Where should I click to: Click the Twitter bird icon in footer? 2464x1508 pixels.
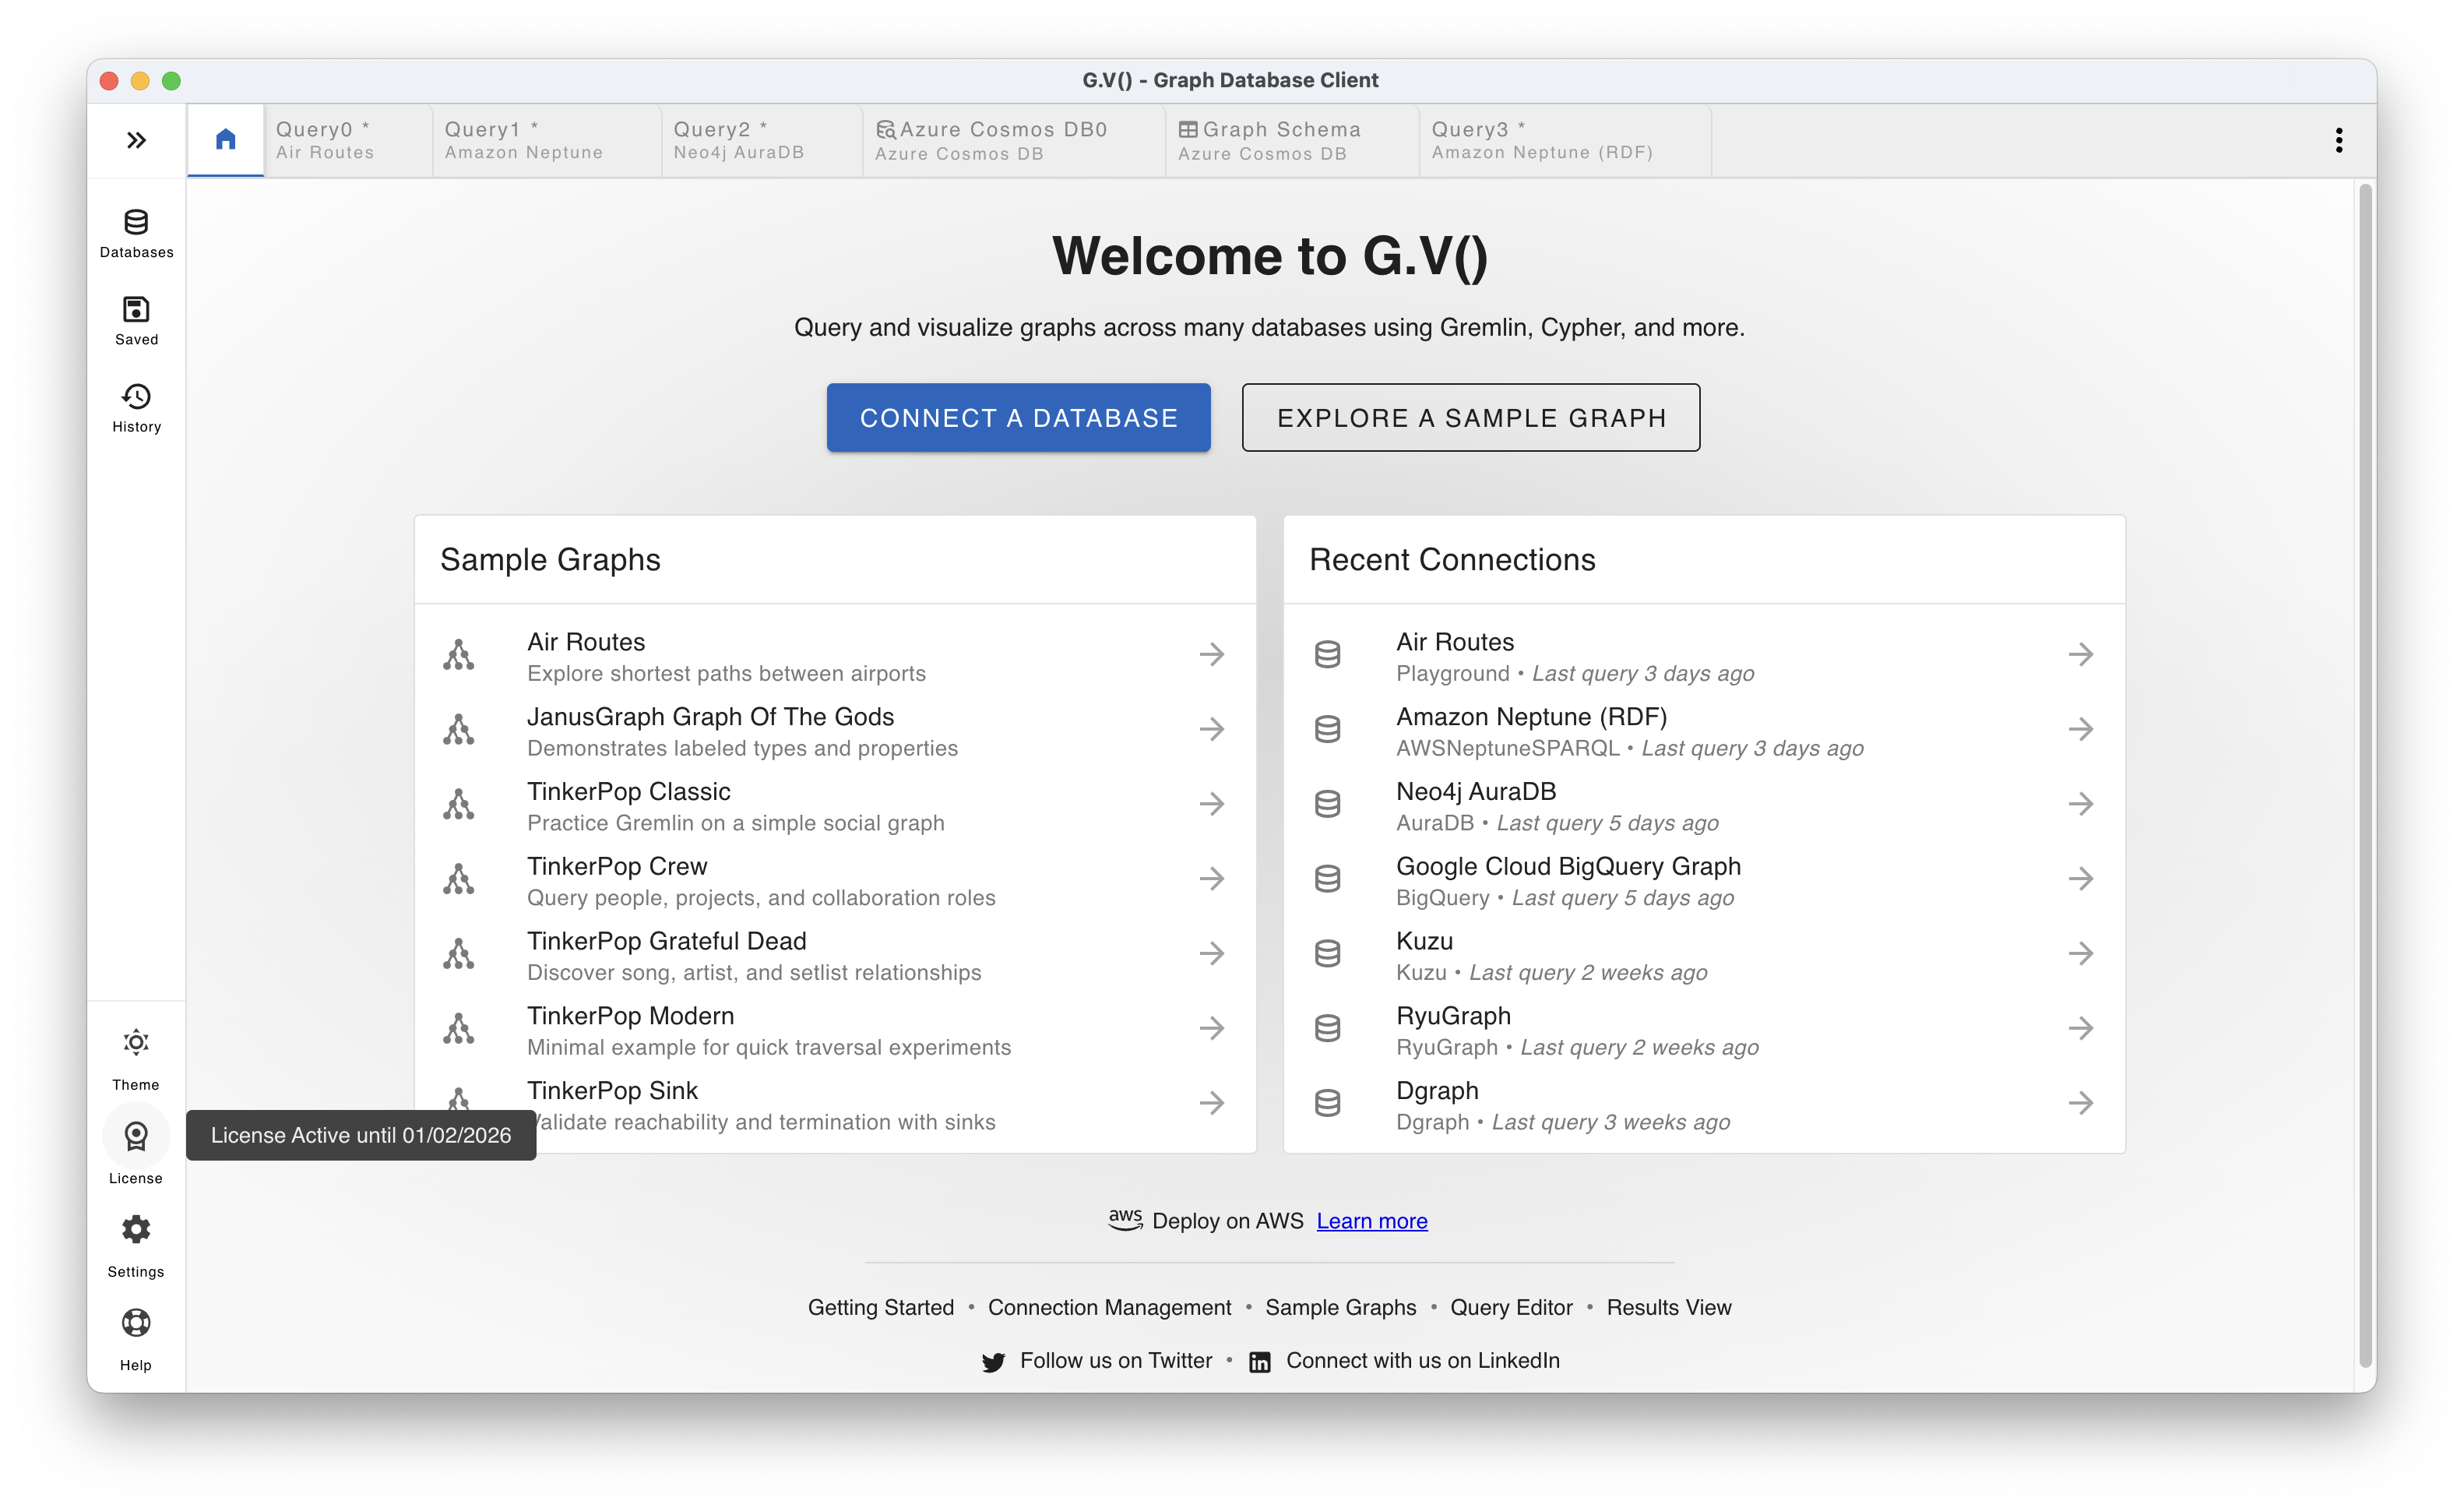(993, 1361)
